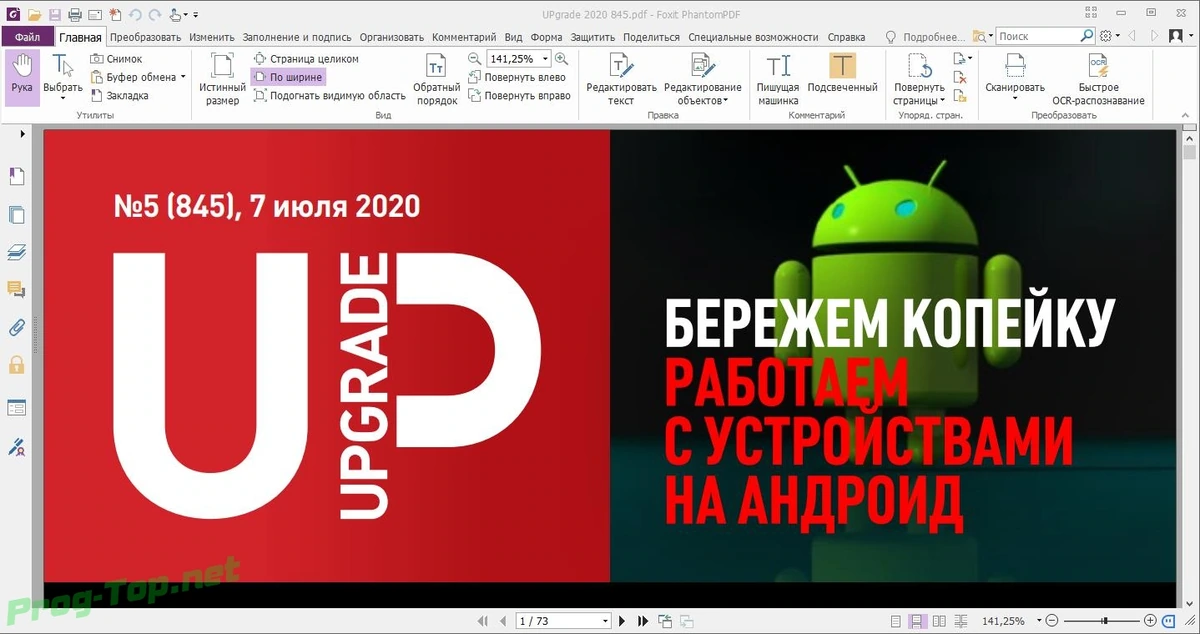Rotate view left (Повернуть влево)

[x=517, y=77]
